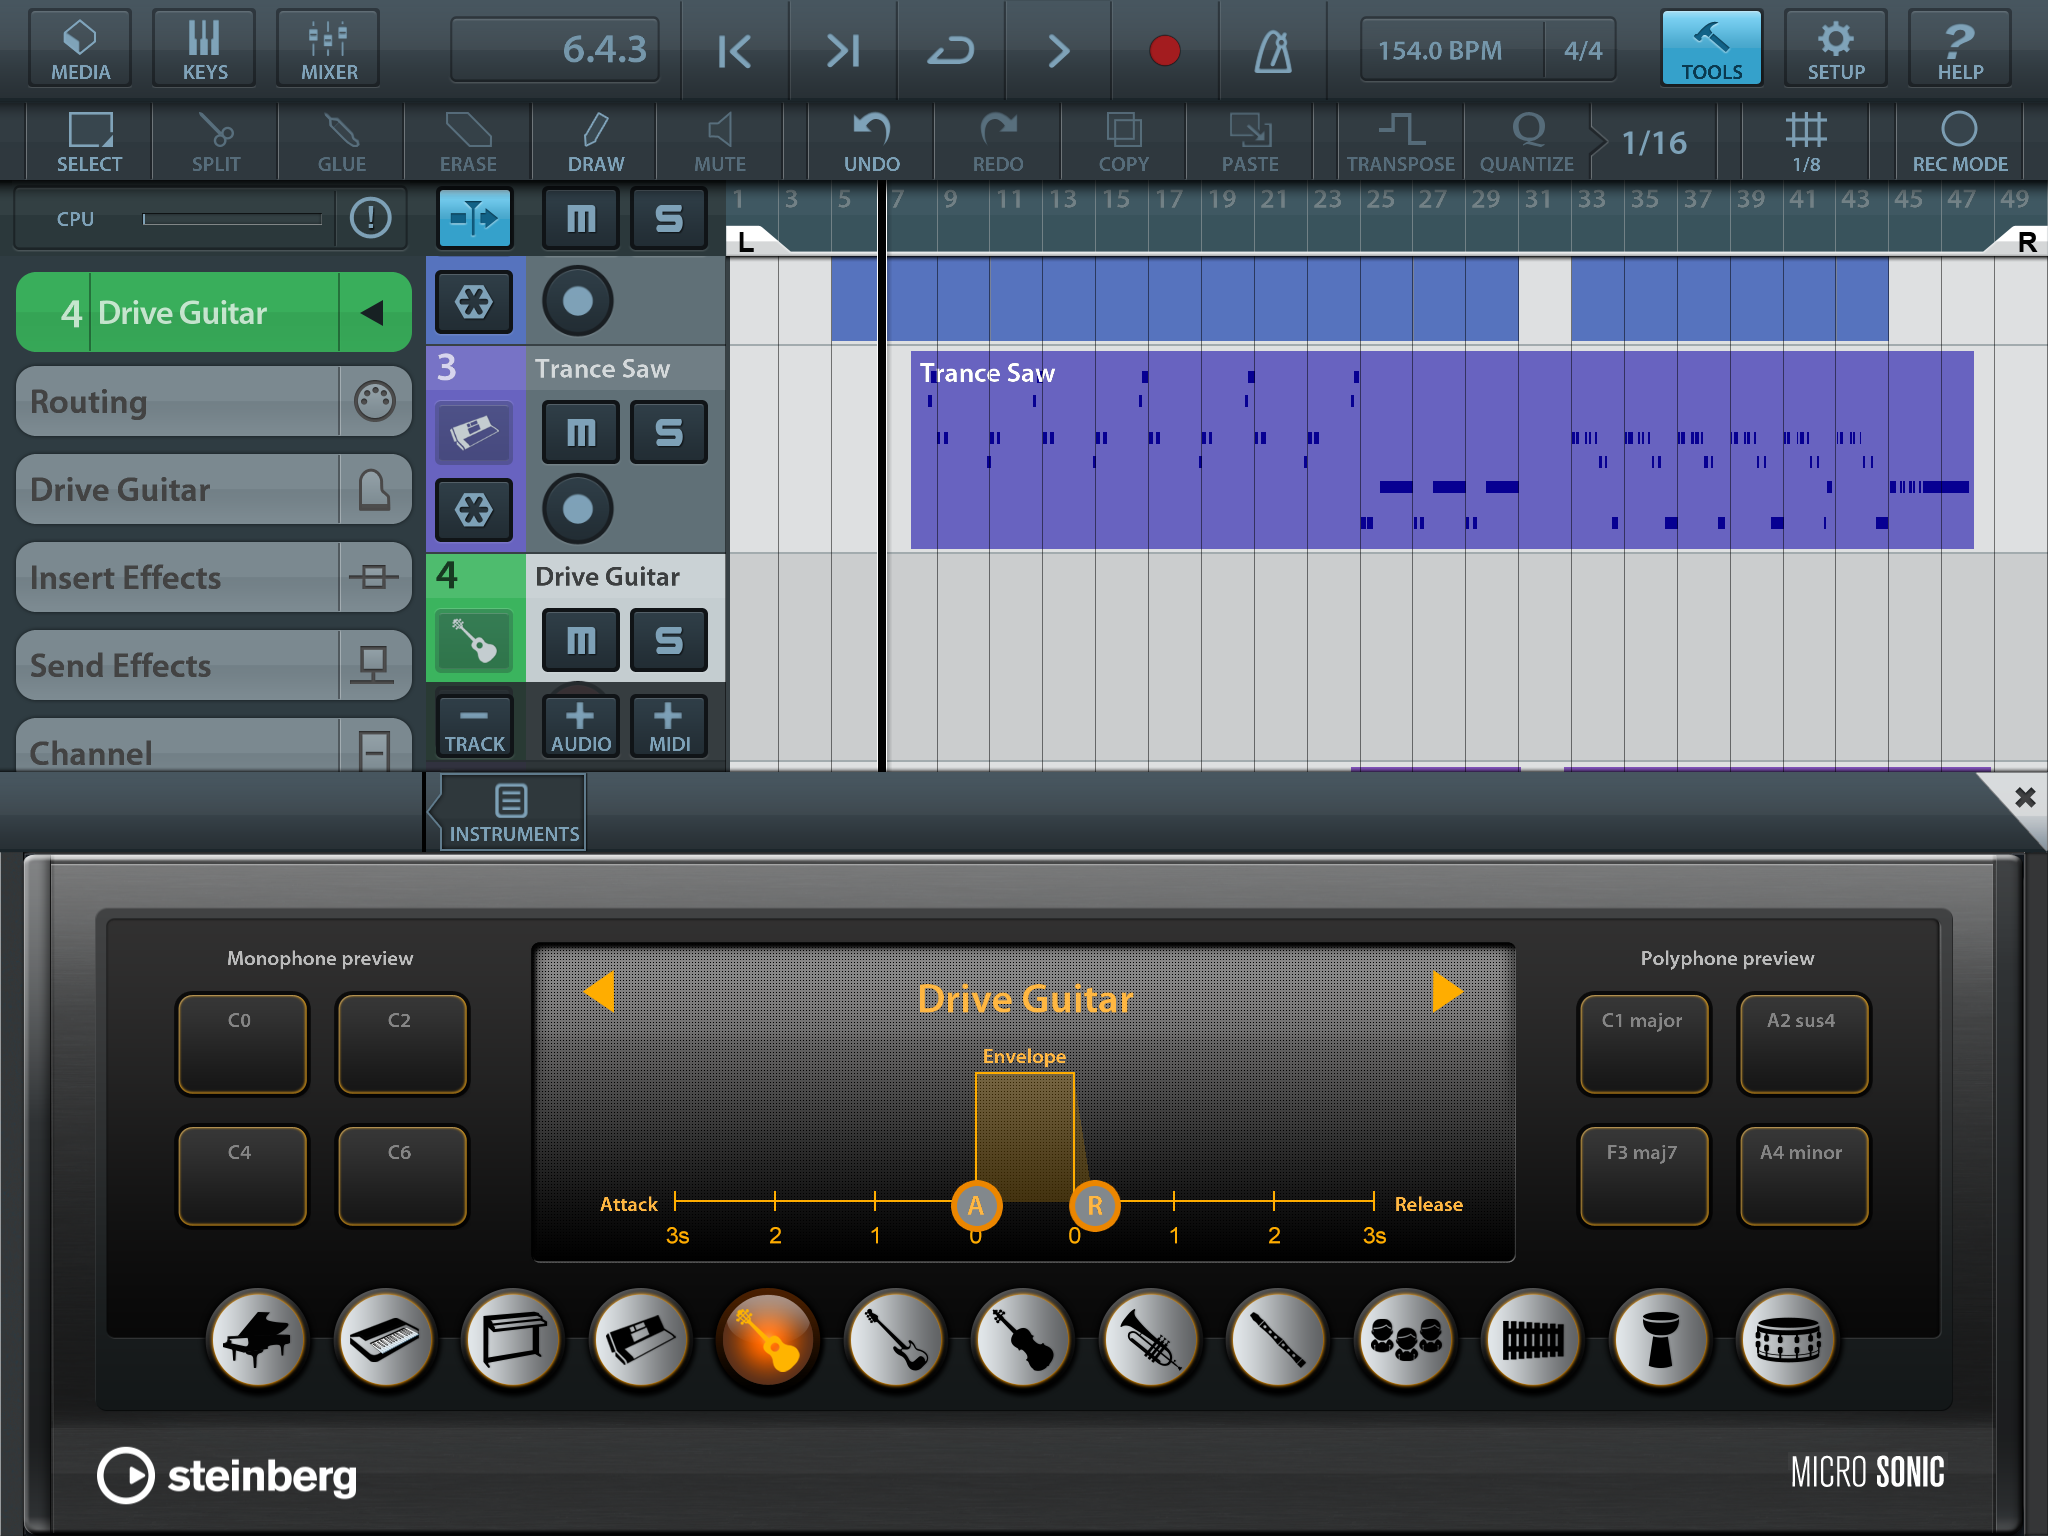This screenshot has height=1536, width=2048.
Task: Remove track with the minus TRACK button
Action: [475, 727]
